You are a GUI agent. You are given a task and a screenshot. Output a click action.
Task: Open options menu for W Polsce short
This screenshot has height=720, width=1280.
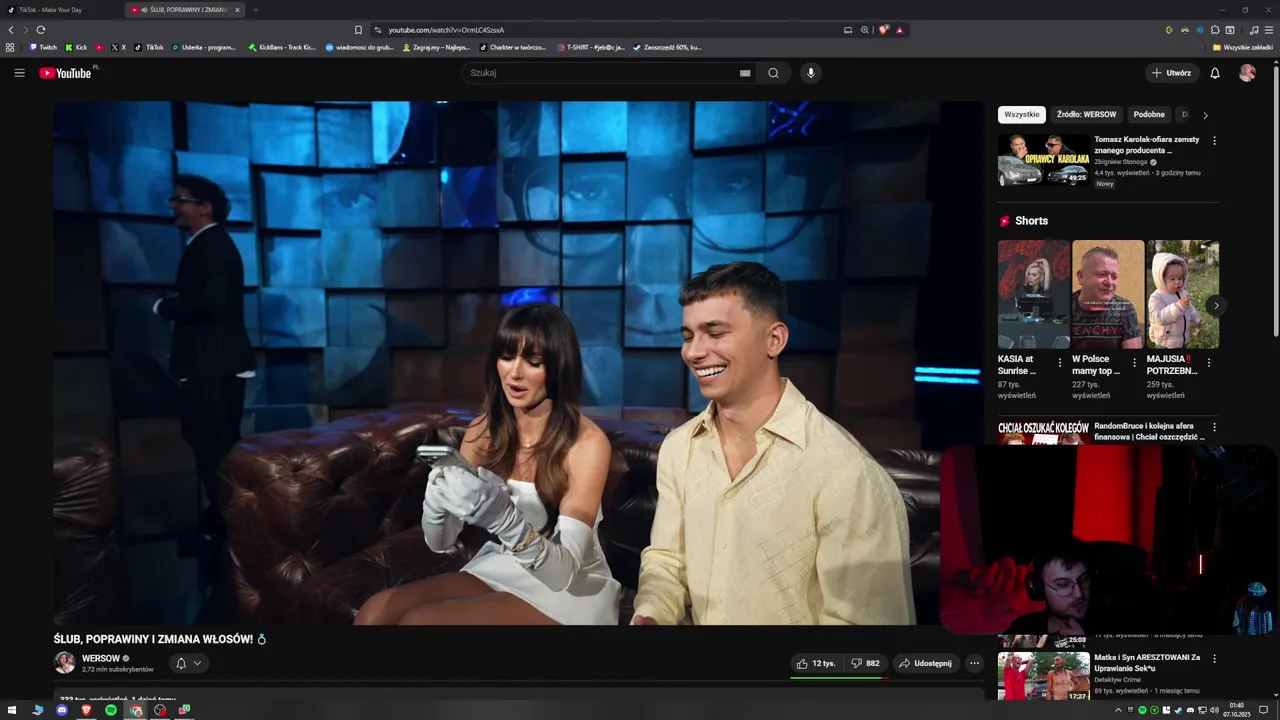point(1134,363)
